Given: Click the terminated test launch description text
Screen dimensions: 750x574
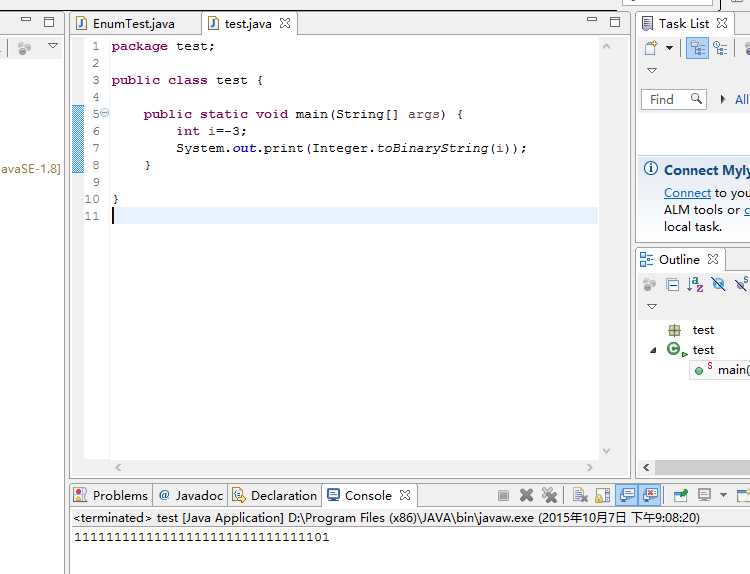Looking at the screenshot, I should tap(387, 518).
